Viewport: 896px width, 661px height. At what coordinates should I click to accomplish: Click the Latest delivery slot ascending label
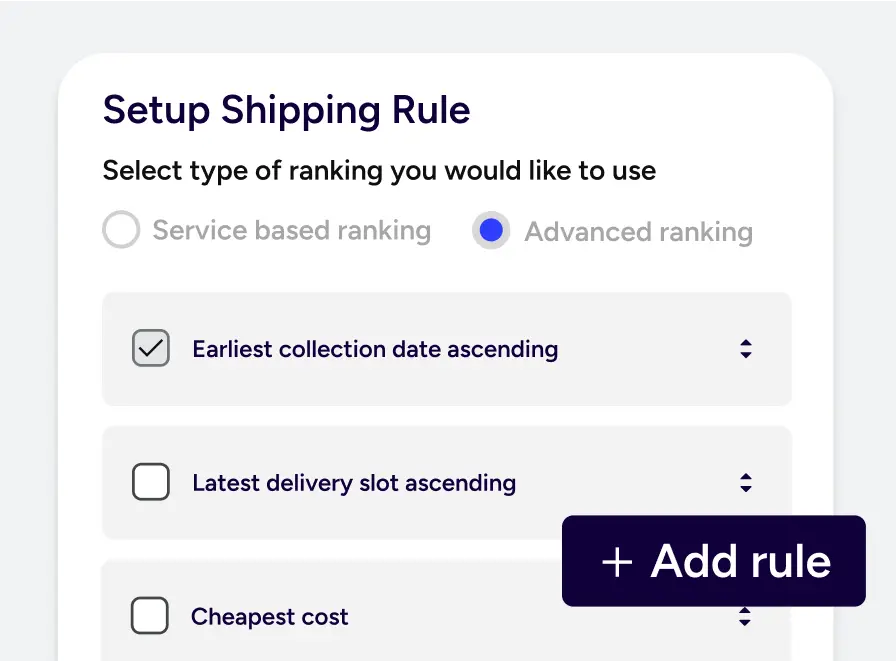tap(354, 483)
